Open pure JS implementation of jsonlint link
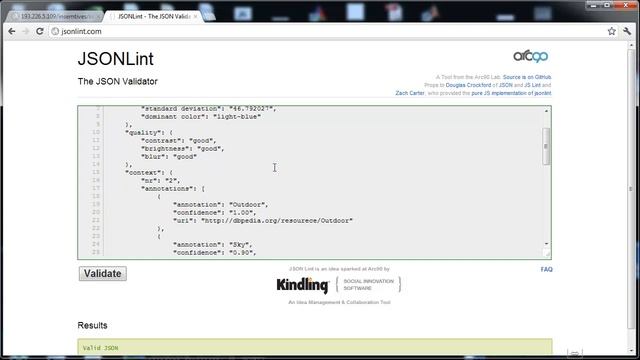 pyautogui.click(x=511, y=93)
